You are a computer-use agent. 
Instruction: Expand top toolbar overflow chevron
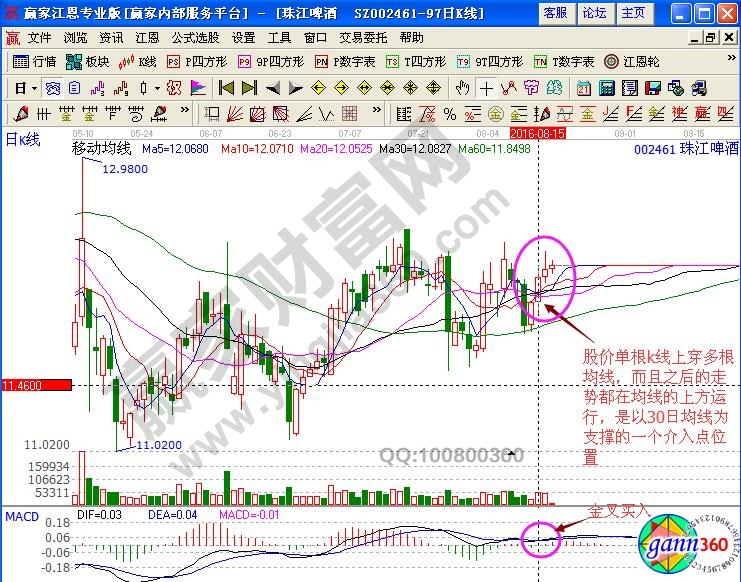click(x=732, y=58)
